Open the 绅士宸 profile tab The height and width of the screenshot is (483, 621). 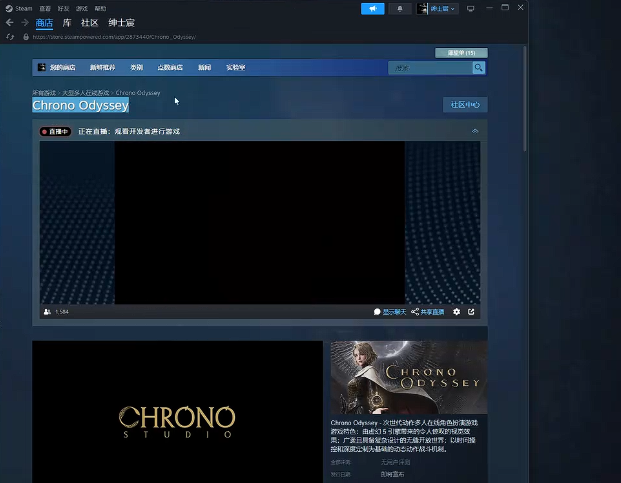pos(122,23)
